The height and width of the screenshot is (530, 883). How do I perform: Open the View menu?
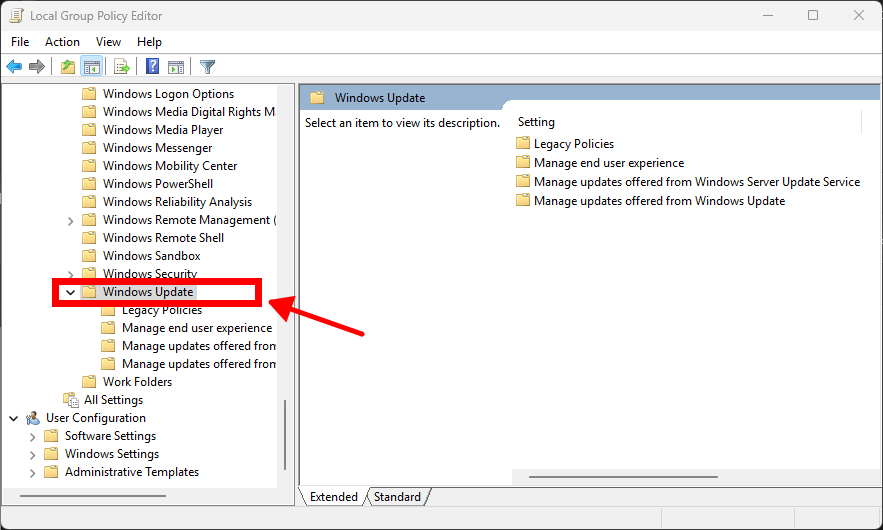(x=108, y=42)
